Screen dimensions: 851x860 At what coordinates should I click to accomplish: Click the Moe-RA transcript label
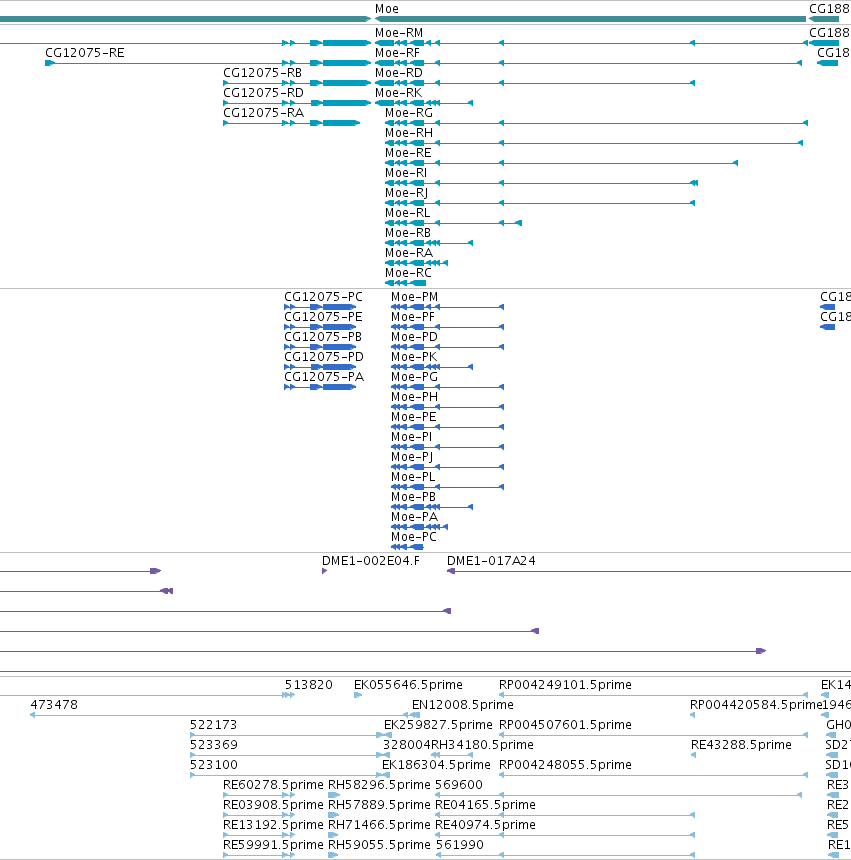tap(409, 253)
